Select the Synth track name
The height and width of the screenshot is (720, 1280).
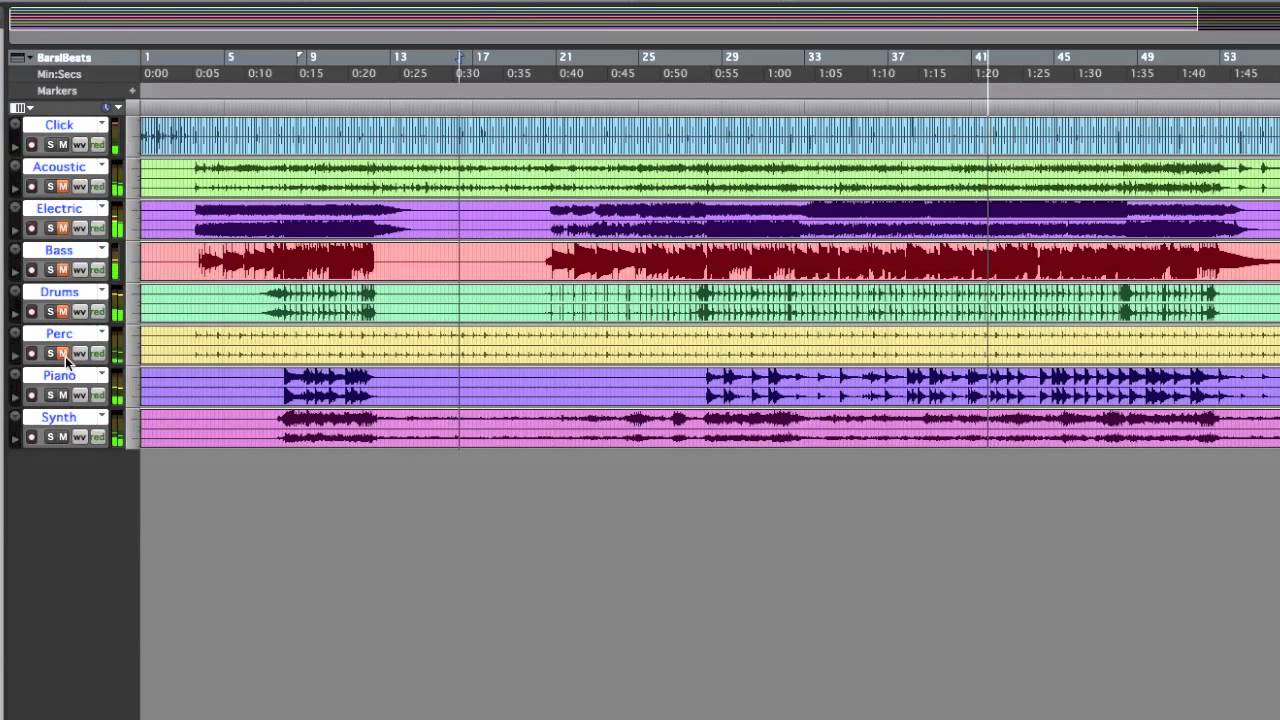(59, 416)
